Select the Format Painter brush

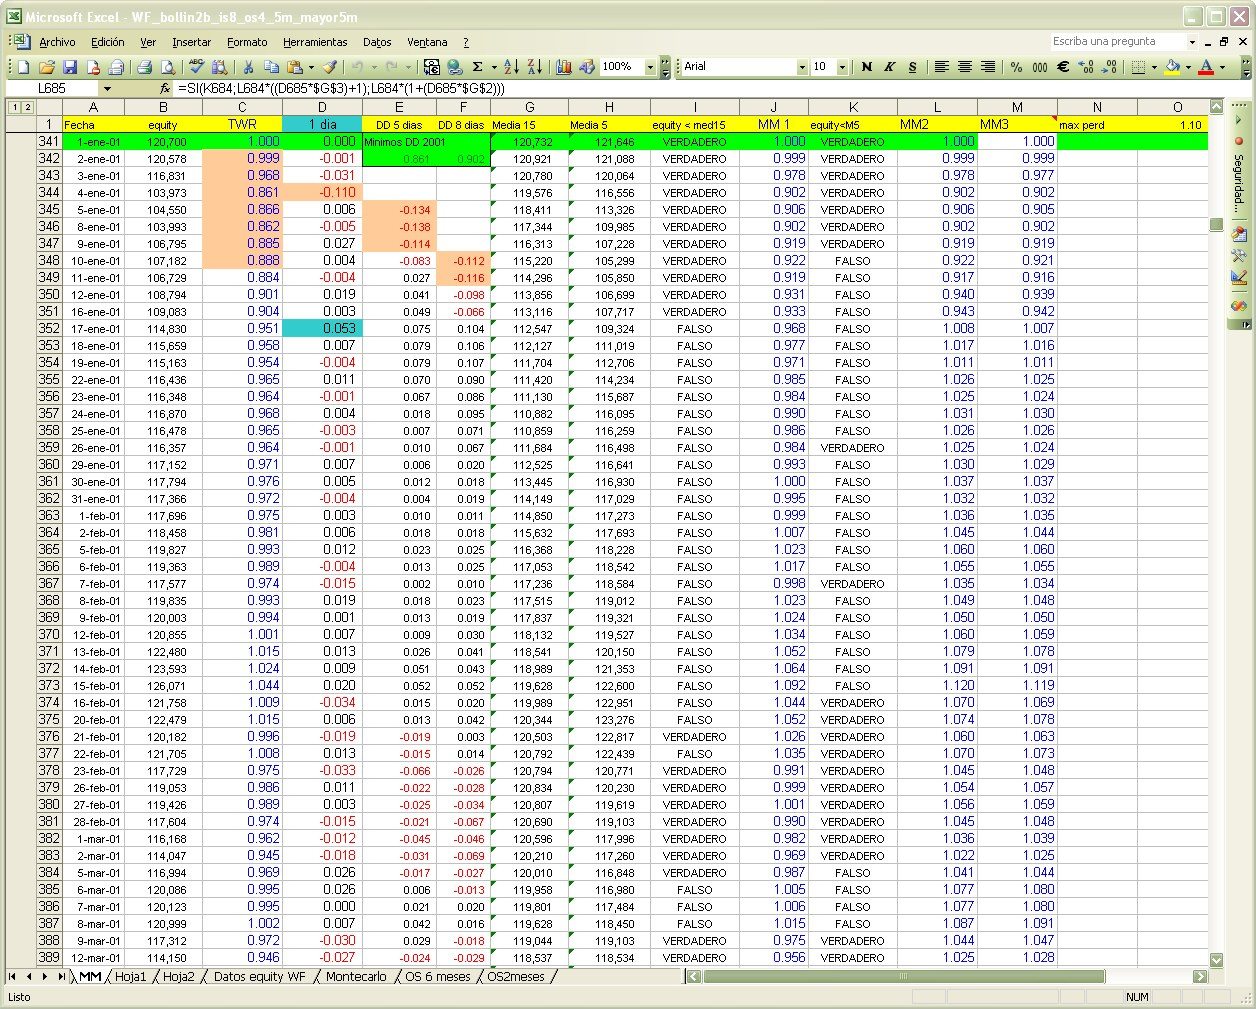coord(329,67)
